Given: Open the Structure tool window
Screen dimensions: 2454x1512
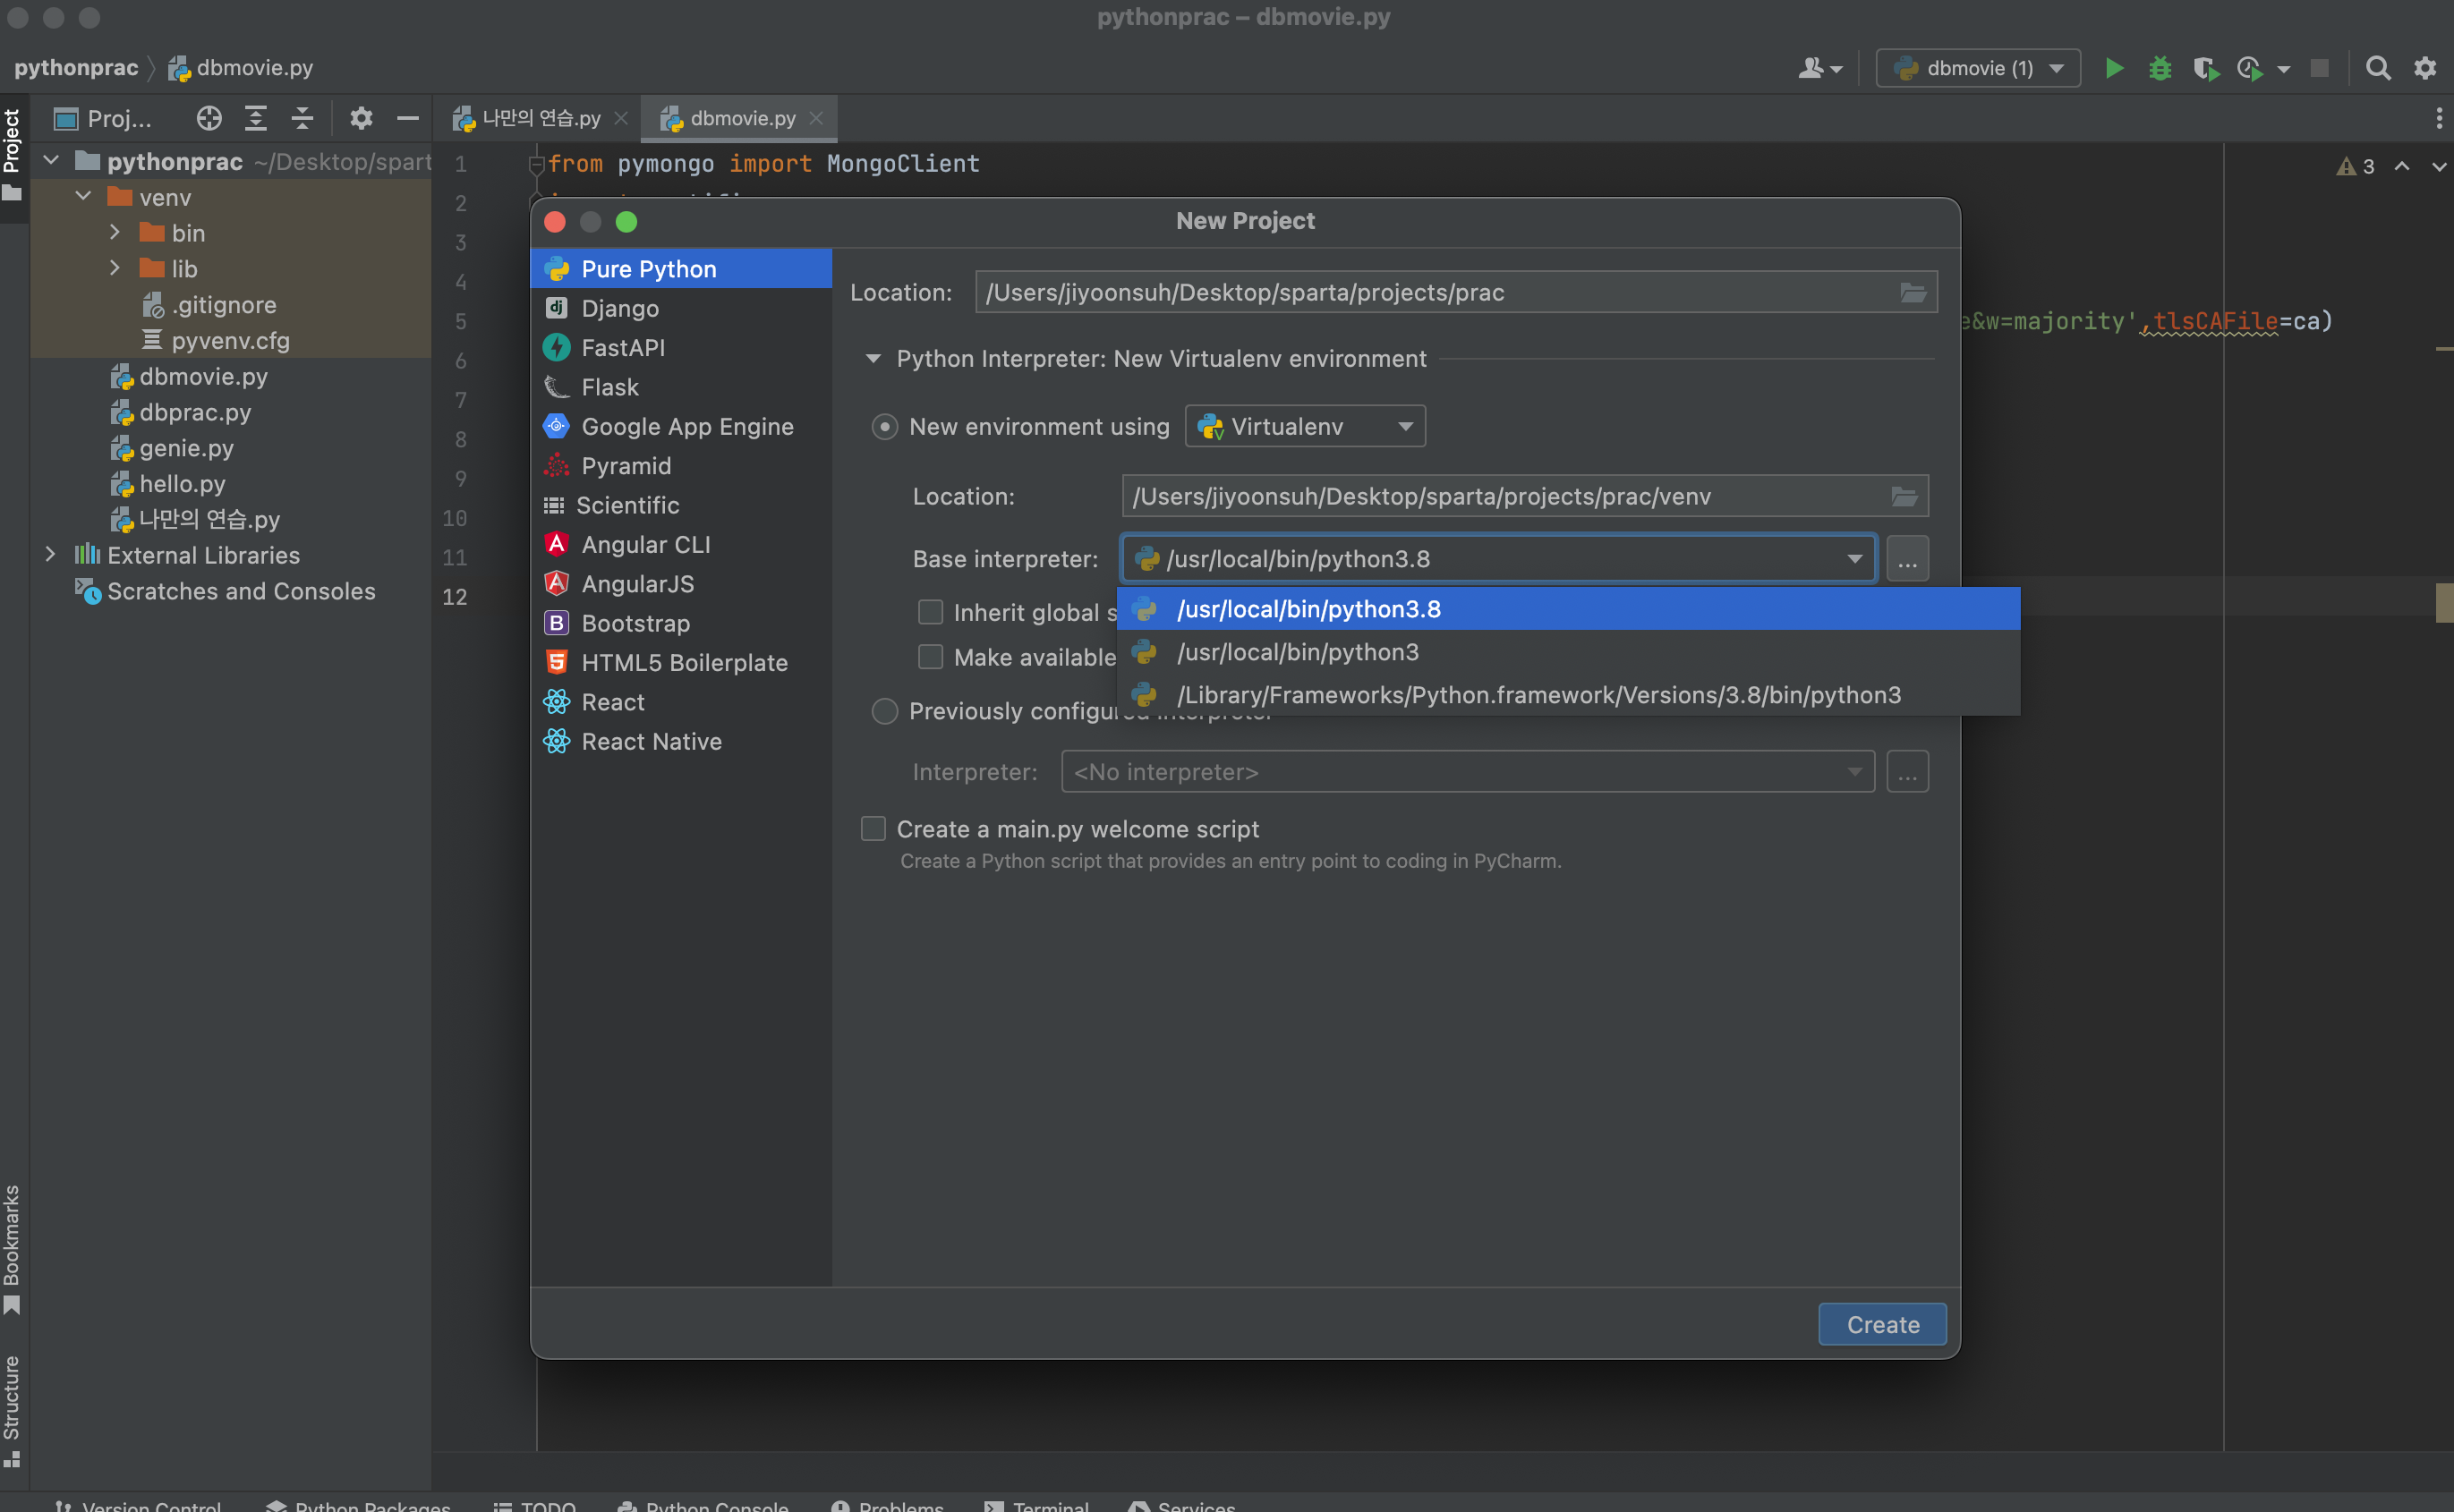Looking at the screenshot, I should (x=12, y=1411).
